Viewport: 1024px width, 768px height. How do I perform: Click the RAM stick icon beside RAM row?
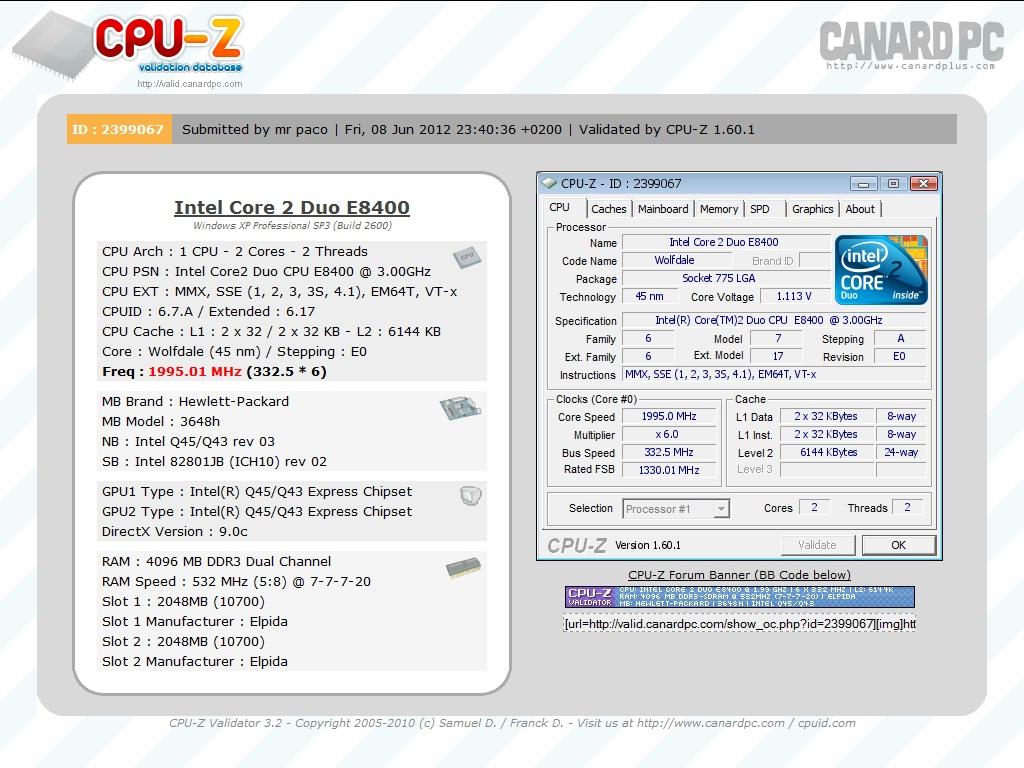464,568
